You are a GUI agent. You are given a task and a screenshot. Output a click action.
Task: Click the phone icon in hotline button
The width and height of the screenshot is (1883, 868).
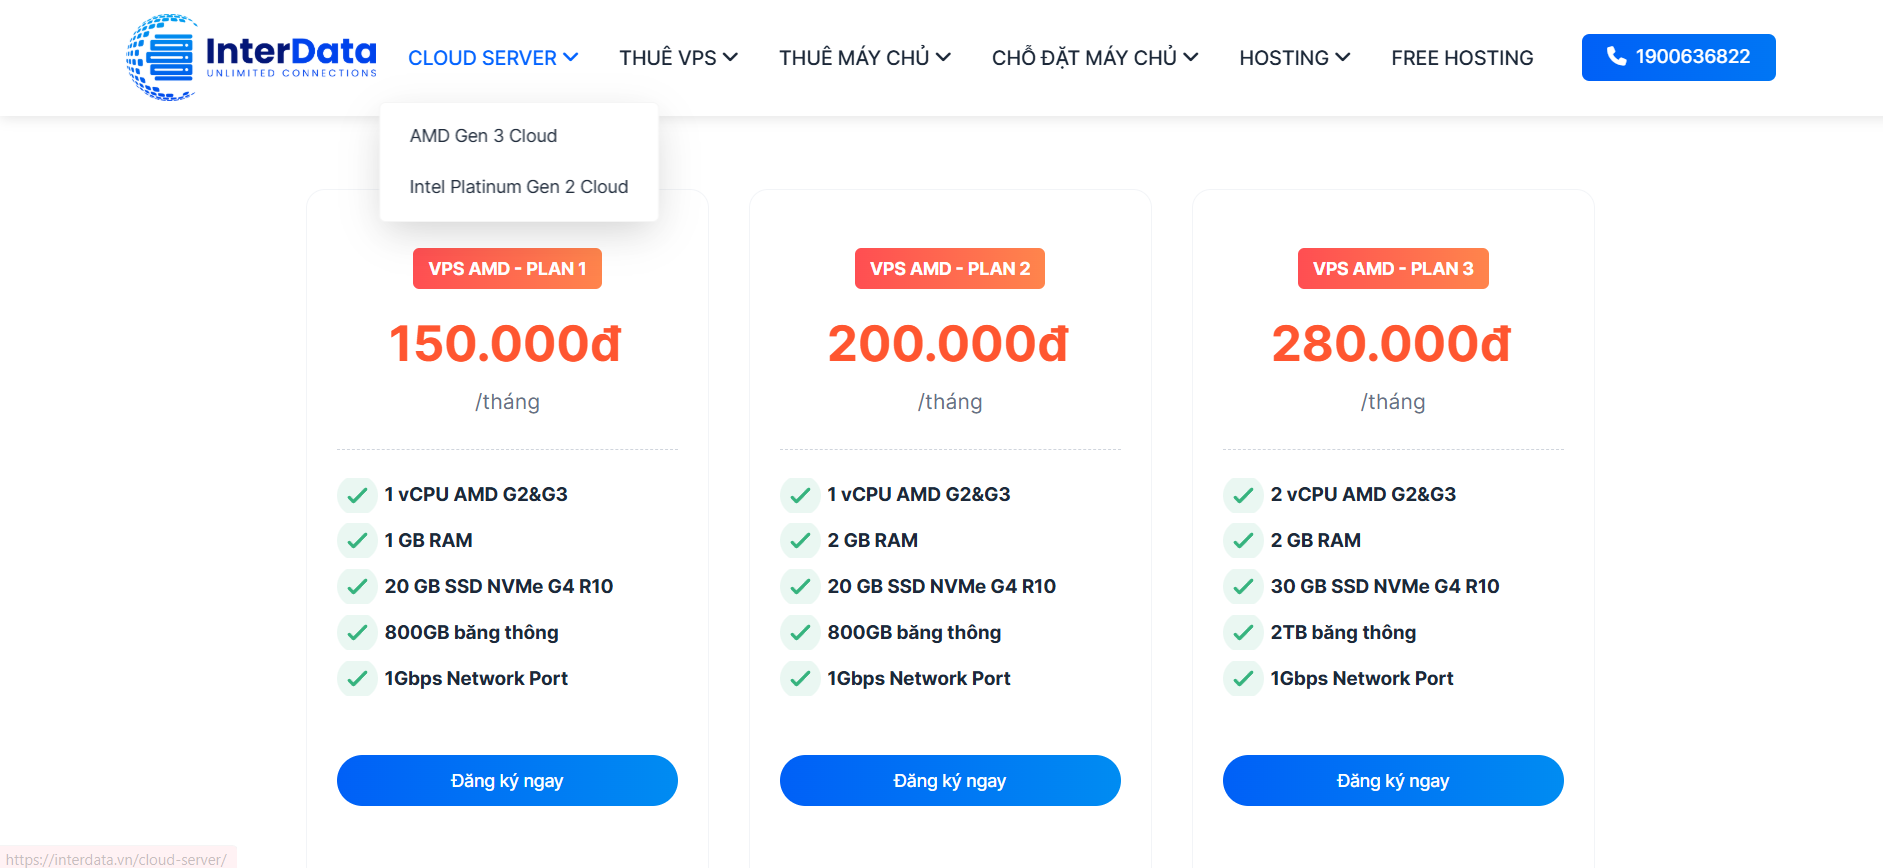click(1616, 57)
